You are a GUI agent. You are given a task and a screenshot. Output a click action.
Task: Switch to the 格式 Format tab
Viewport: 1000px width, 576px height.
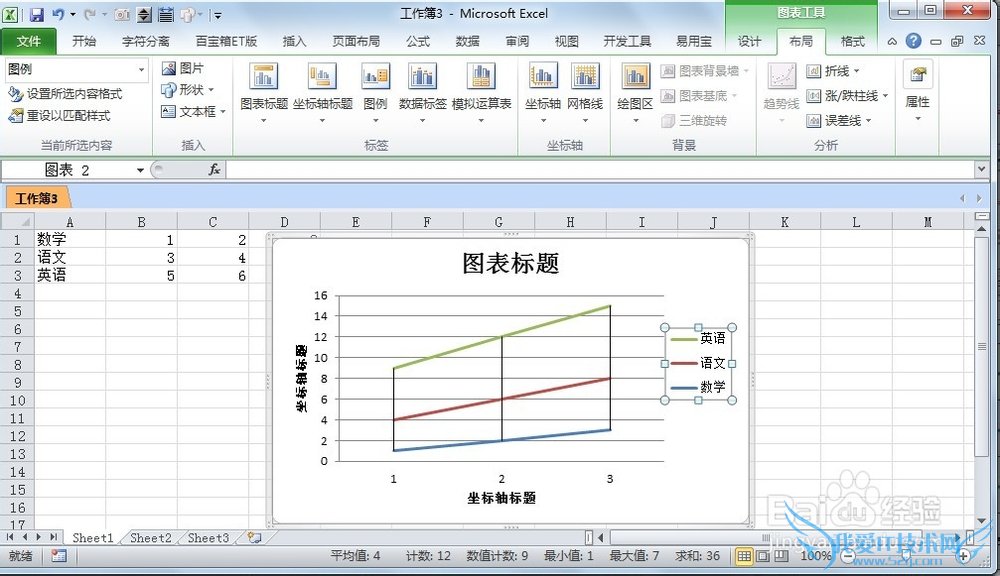coord(853,41)
